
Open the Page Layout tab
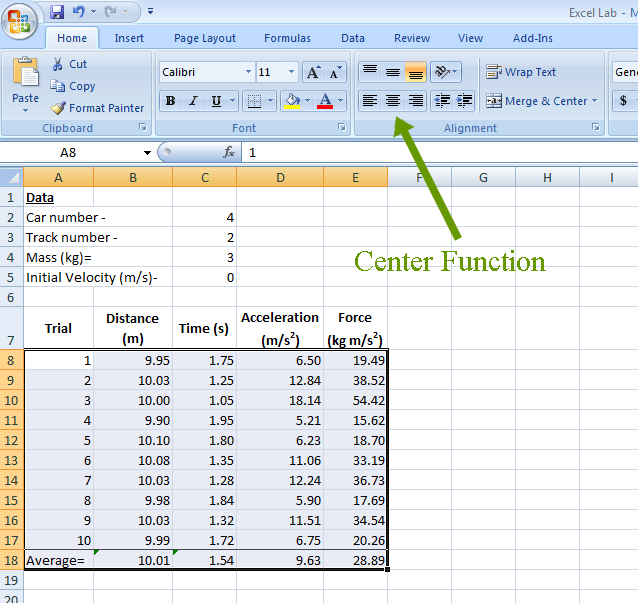tap(205, 38)
